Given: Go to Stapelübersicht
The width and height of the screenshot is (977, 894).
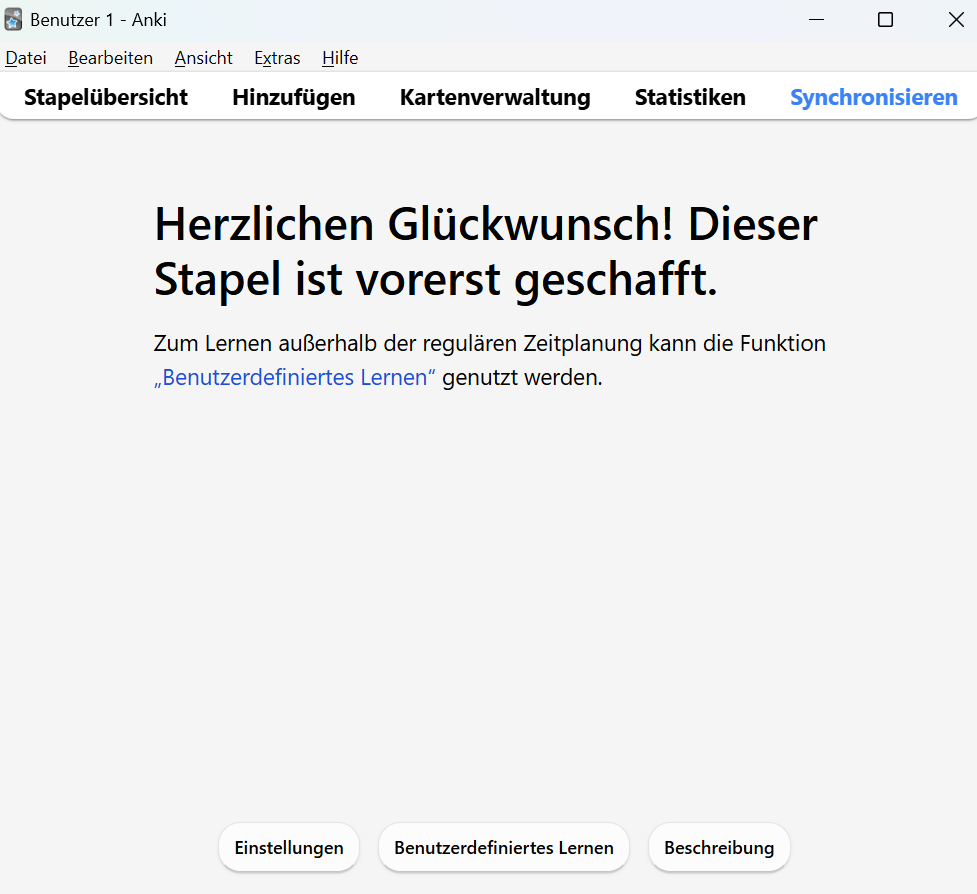Looking at the screenshot, I should 106,97.
